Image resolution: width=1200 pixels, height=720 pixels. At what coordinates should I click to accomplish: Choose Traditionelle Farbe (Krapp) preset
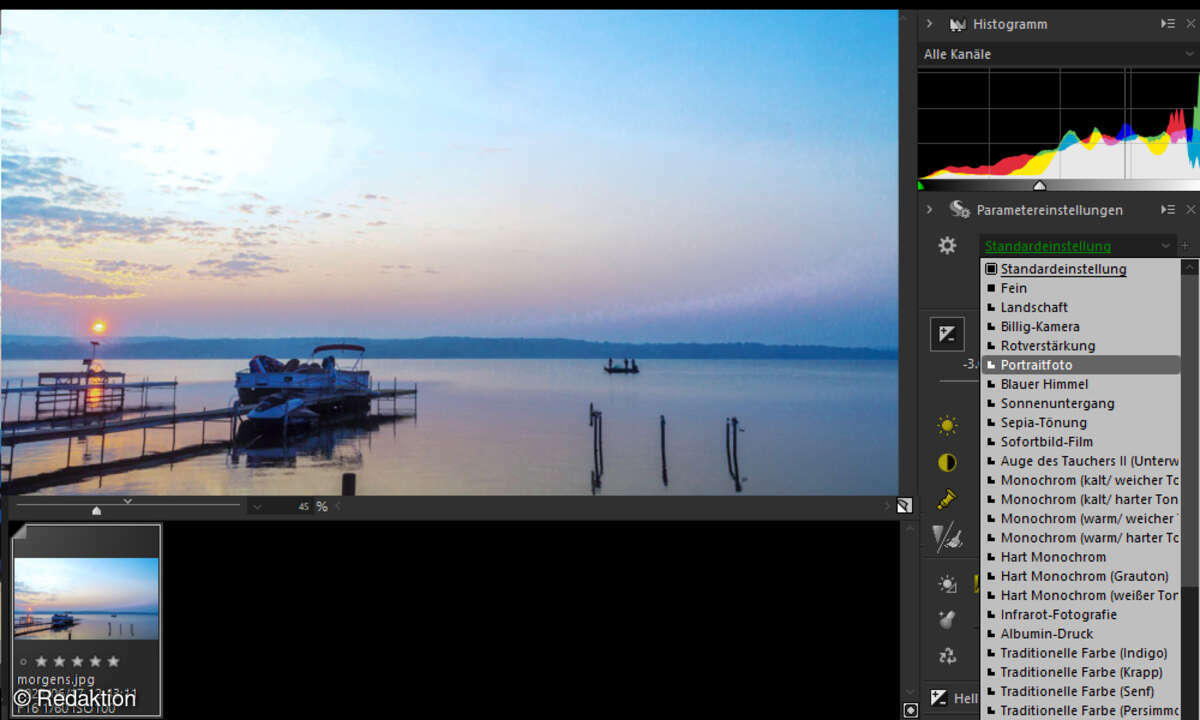pos(1081,672)
